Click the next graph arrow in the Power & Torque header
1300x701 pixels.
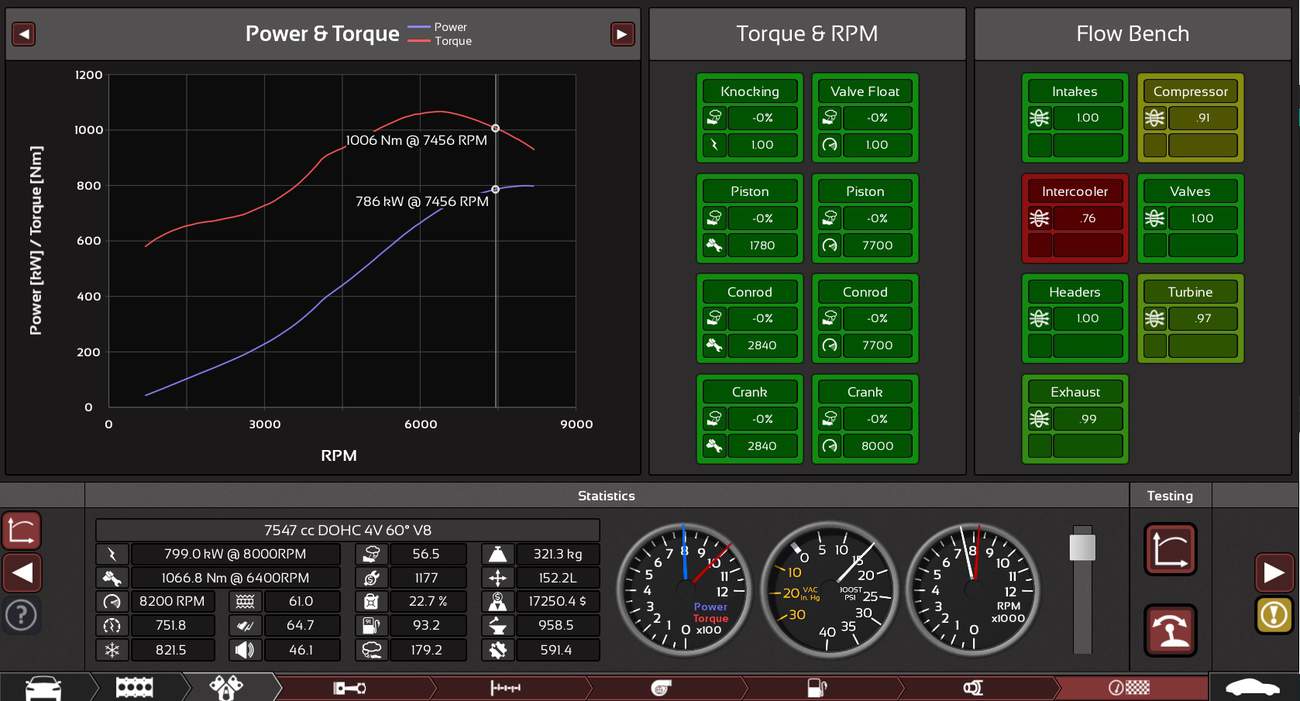coord(622,34)
